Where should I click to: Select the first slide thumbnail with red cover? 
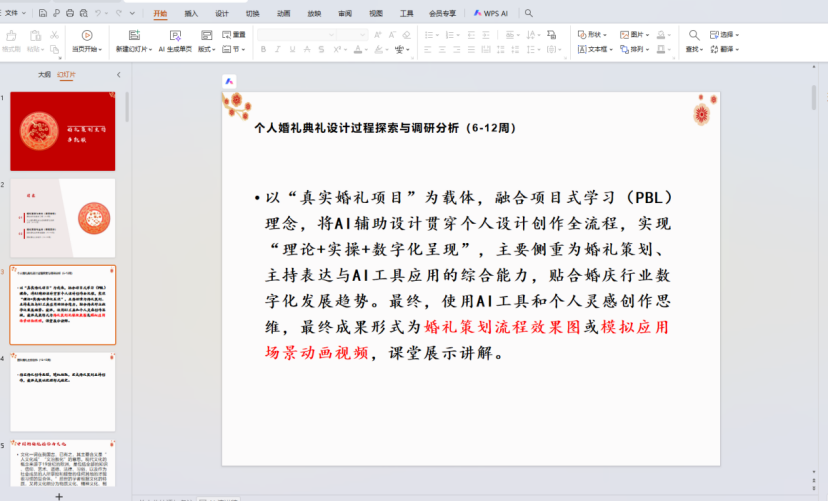(62, 131)
